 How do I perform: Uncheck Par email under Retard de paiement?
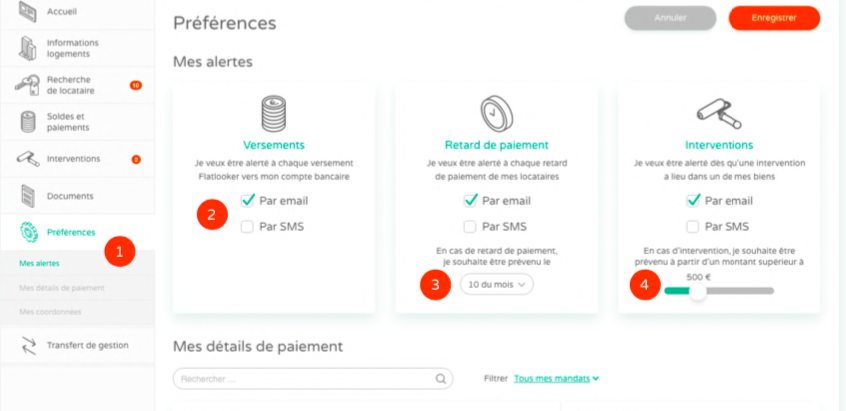point(470,201)
